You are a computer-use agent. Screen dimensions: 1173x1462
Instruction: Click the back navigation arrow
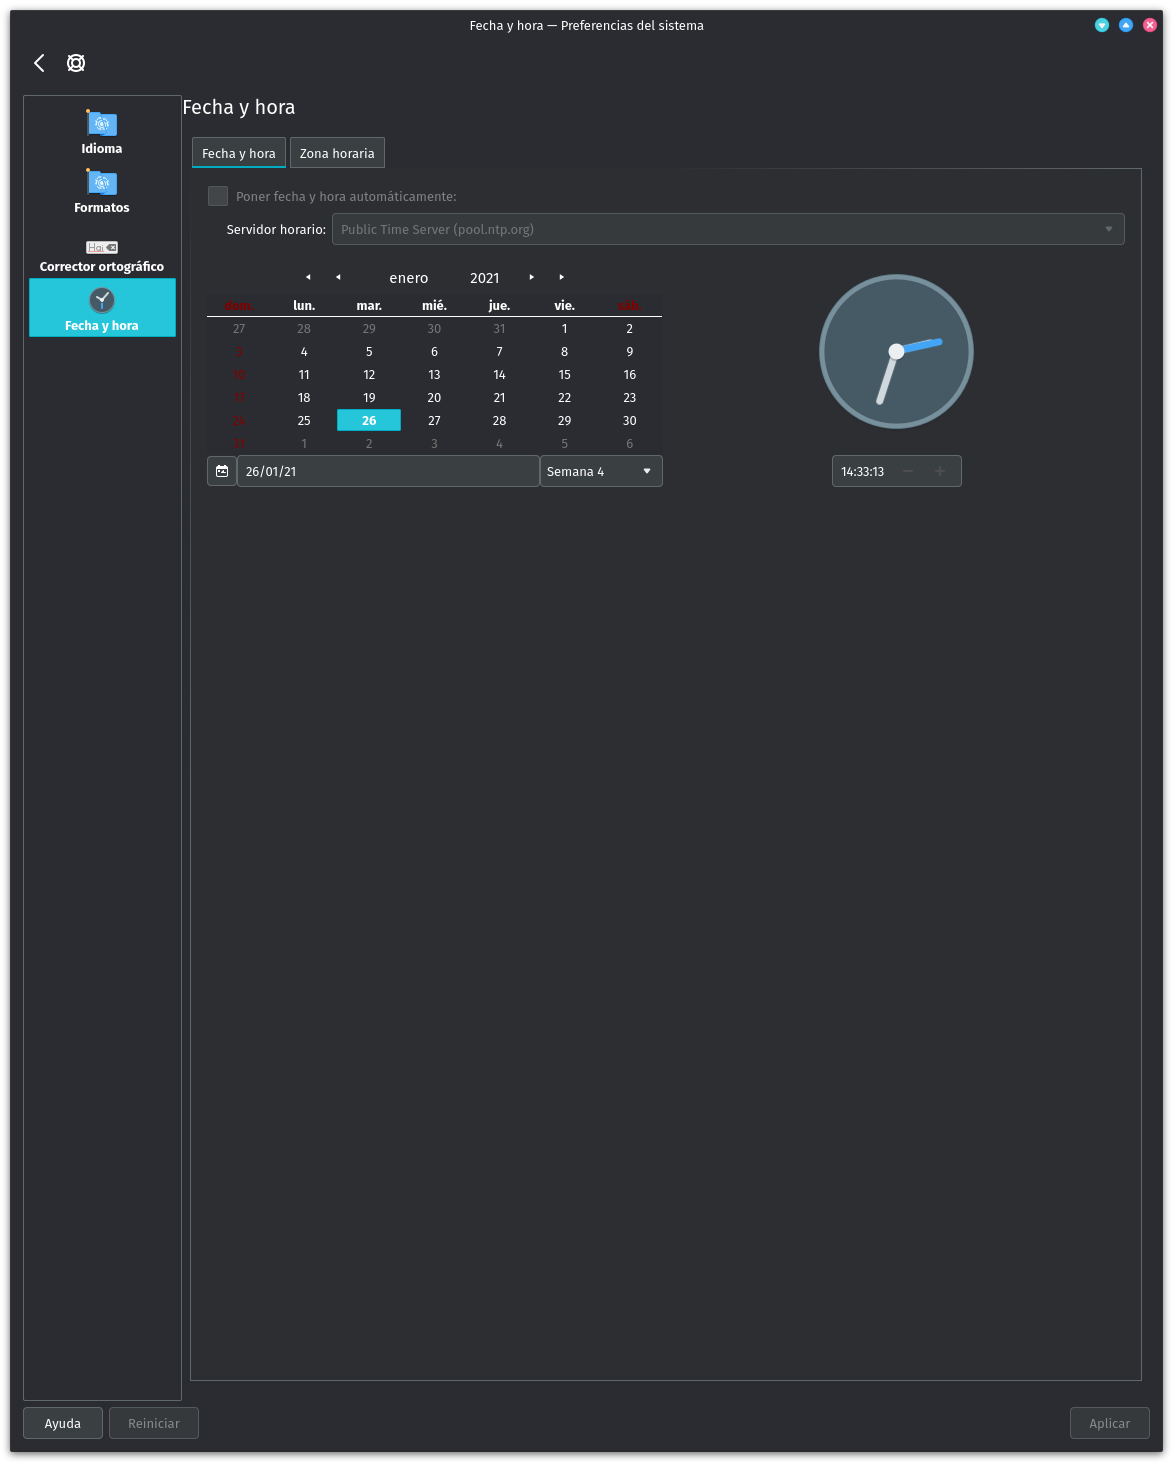coord(38,62)
